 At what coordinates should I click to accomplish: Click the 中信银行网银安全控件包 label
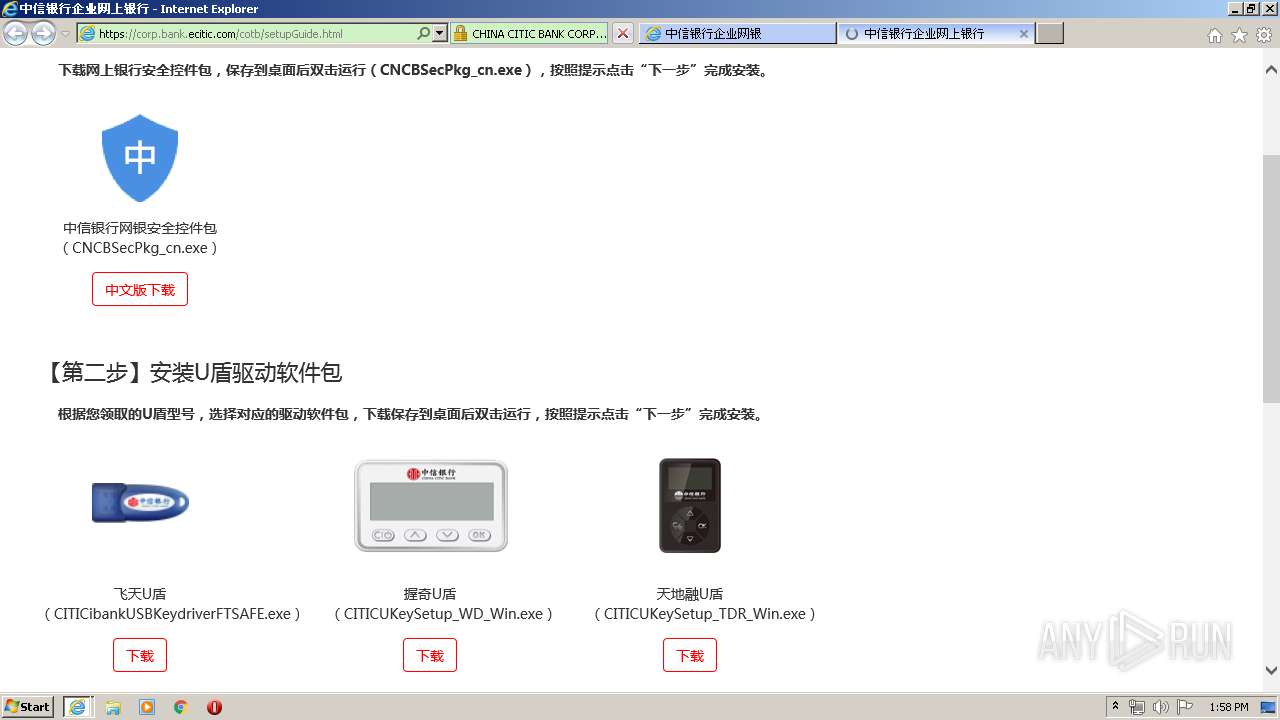coord(140,228)
